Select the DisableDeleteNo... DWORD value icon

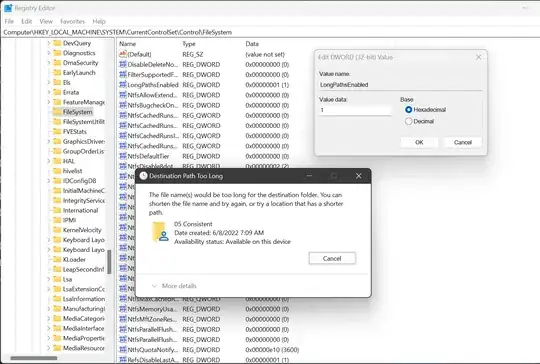[x=123, y=64]
